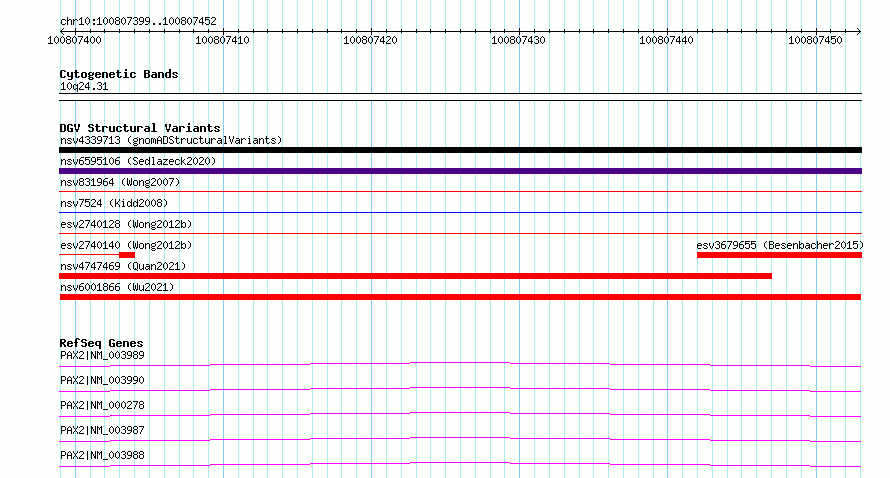Screen dimensions: 890x478
Task: Click the red nsv4747469 variant bar
Action: point(415,276)
